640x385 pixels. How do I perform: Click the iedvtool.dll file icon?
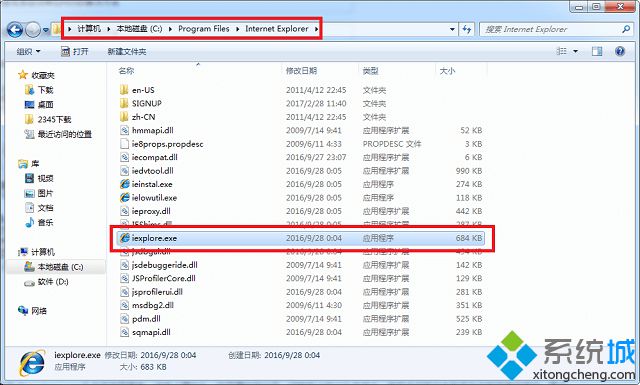click(124, 171)
